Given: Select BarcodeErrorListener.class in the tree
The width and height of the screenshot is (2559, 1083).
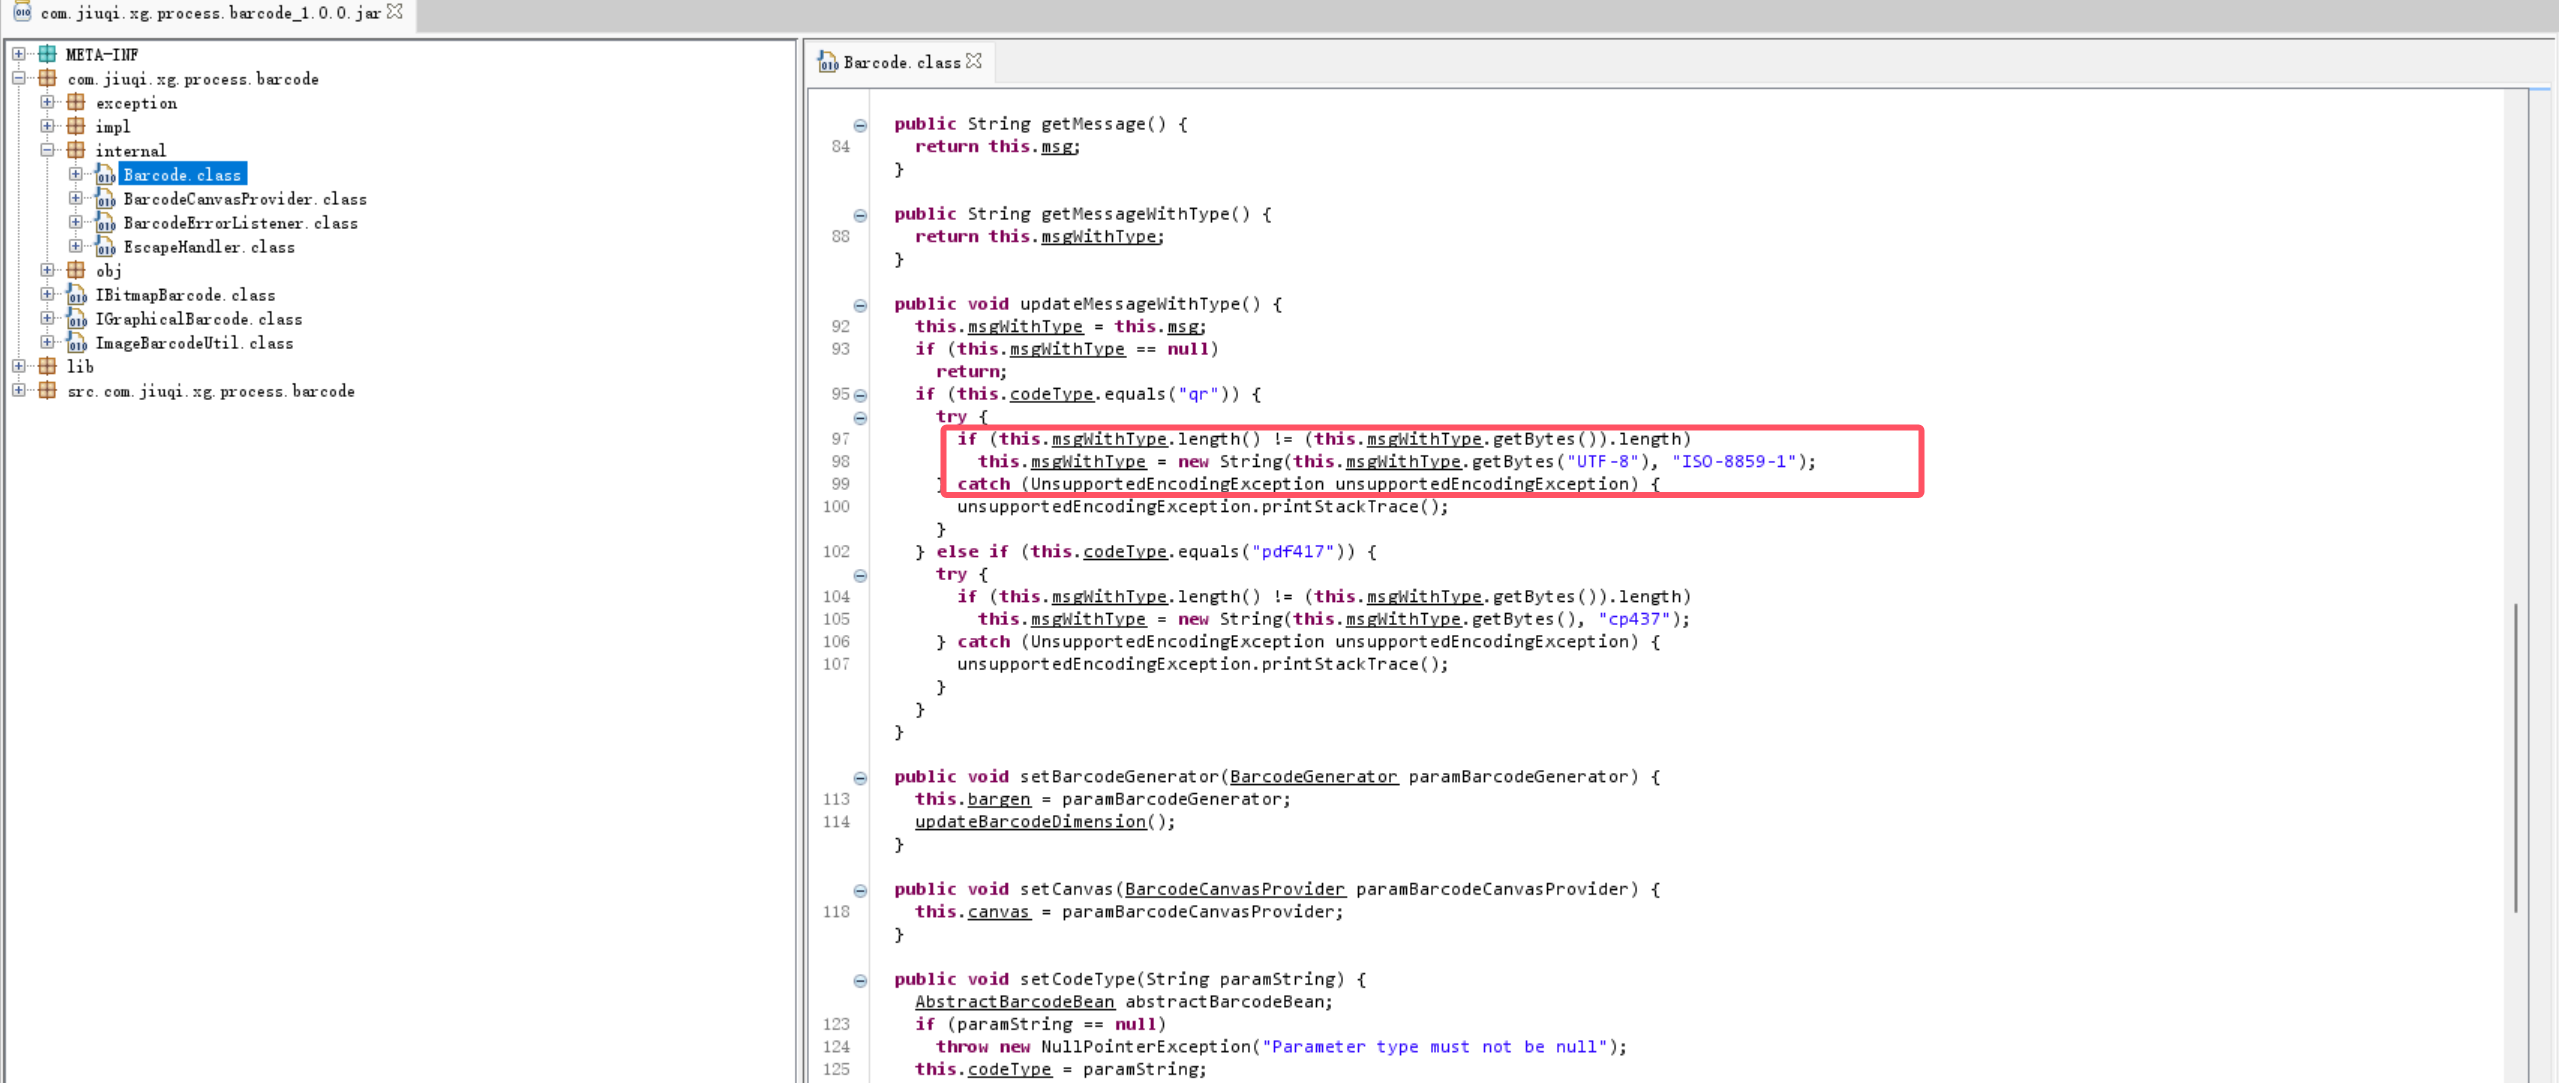Looking at the screenshot, I should (240, 223).
